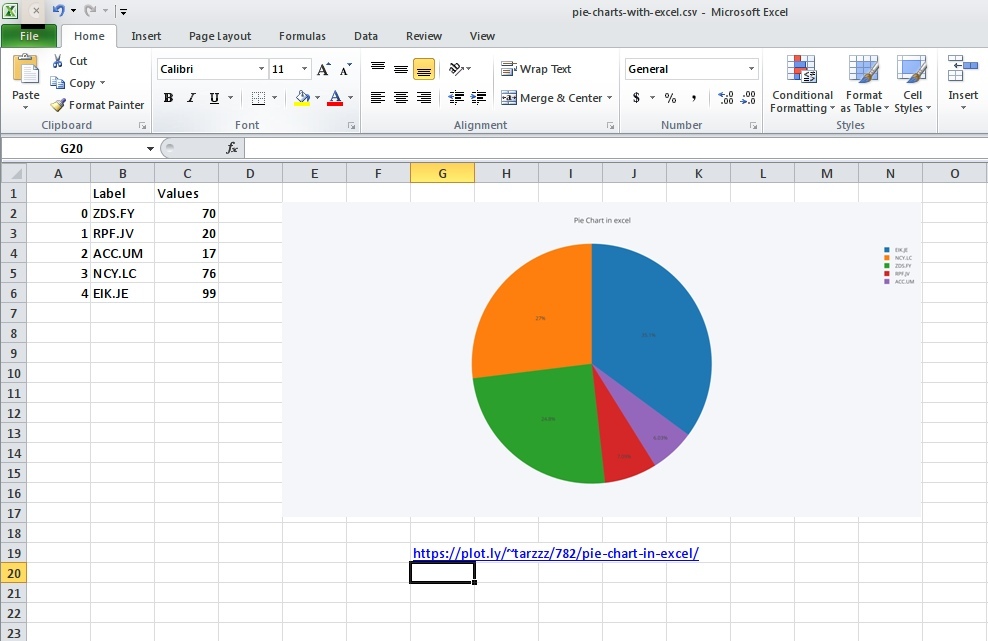Center text horizontally
988x641 pixels.
[401, 98]
